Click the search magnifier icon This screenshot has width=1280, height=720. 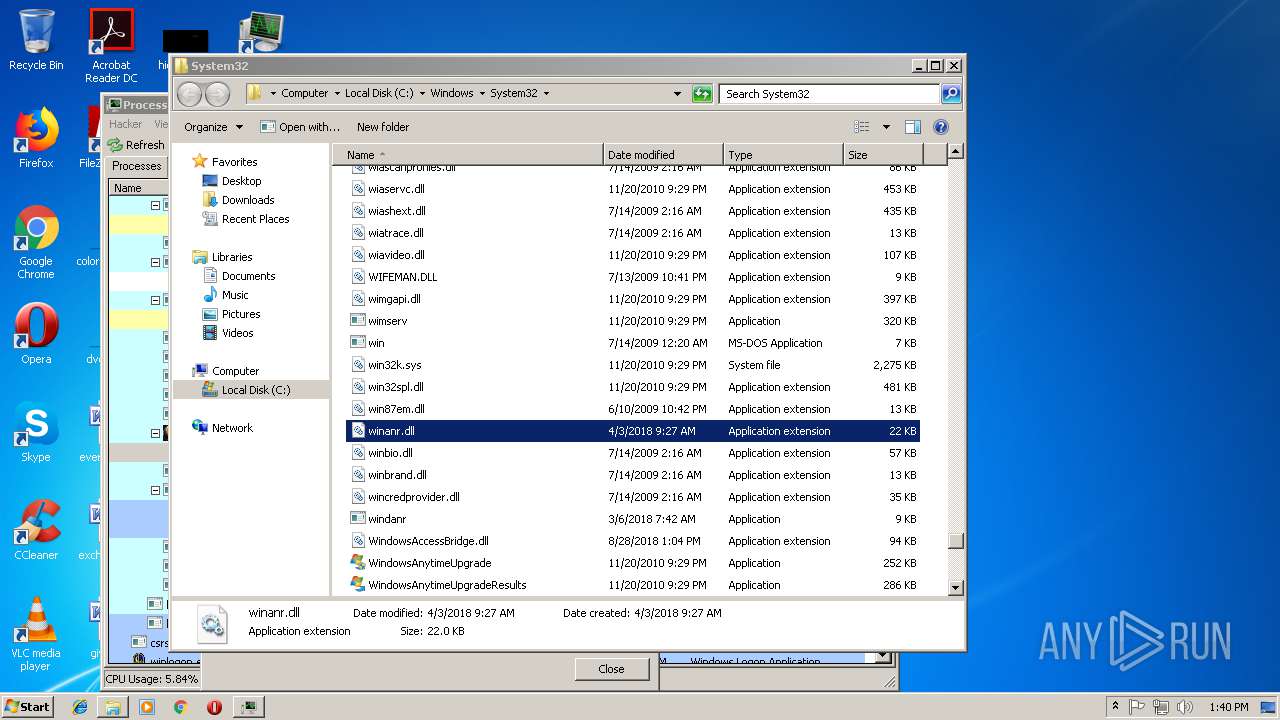(x=951, y=94)
